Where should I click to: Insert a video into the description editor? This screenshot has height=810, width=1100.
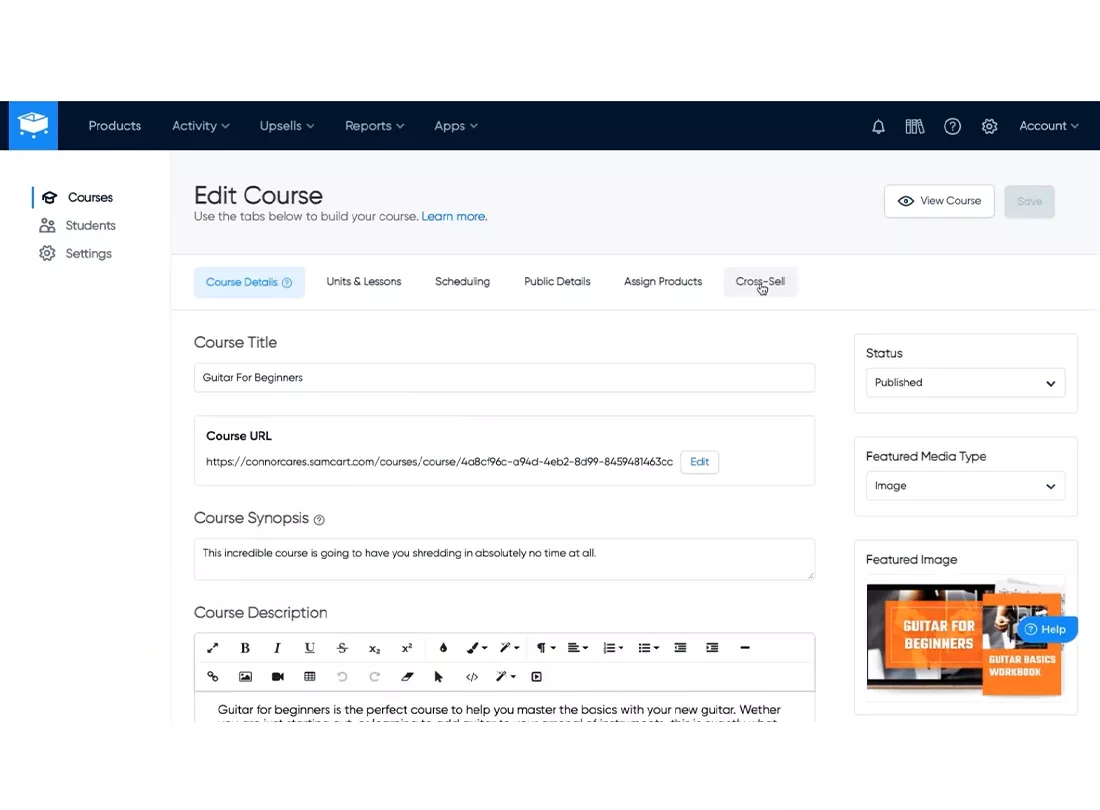coord(277,677)
